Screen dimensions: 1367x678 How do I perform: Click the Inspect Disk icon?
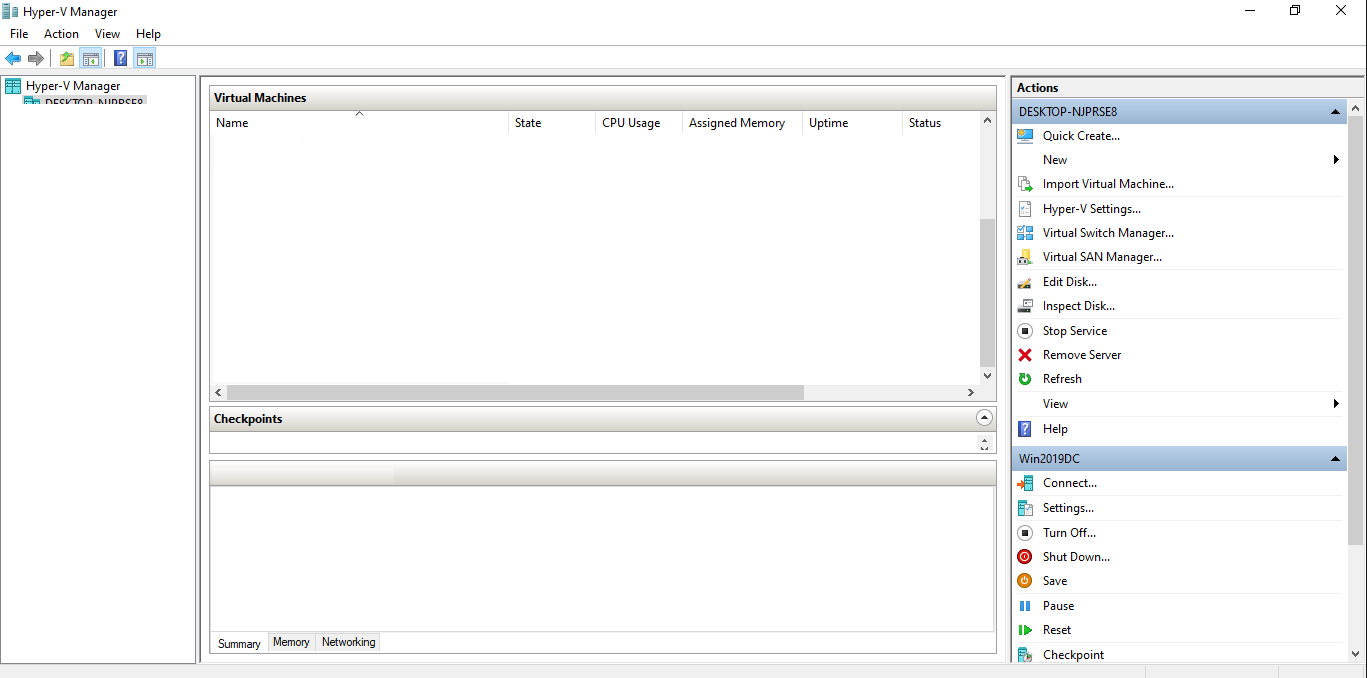1025,306
